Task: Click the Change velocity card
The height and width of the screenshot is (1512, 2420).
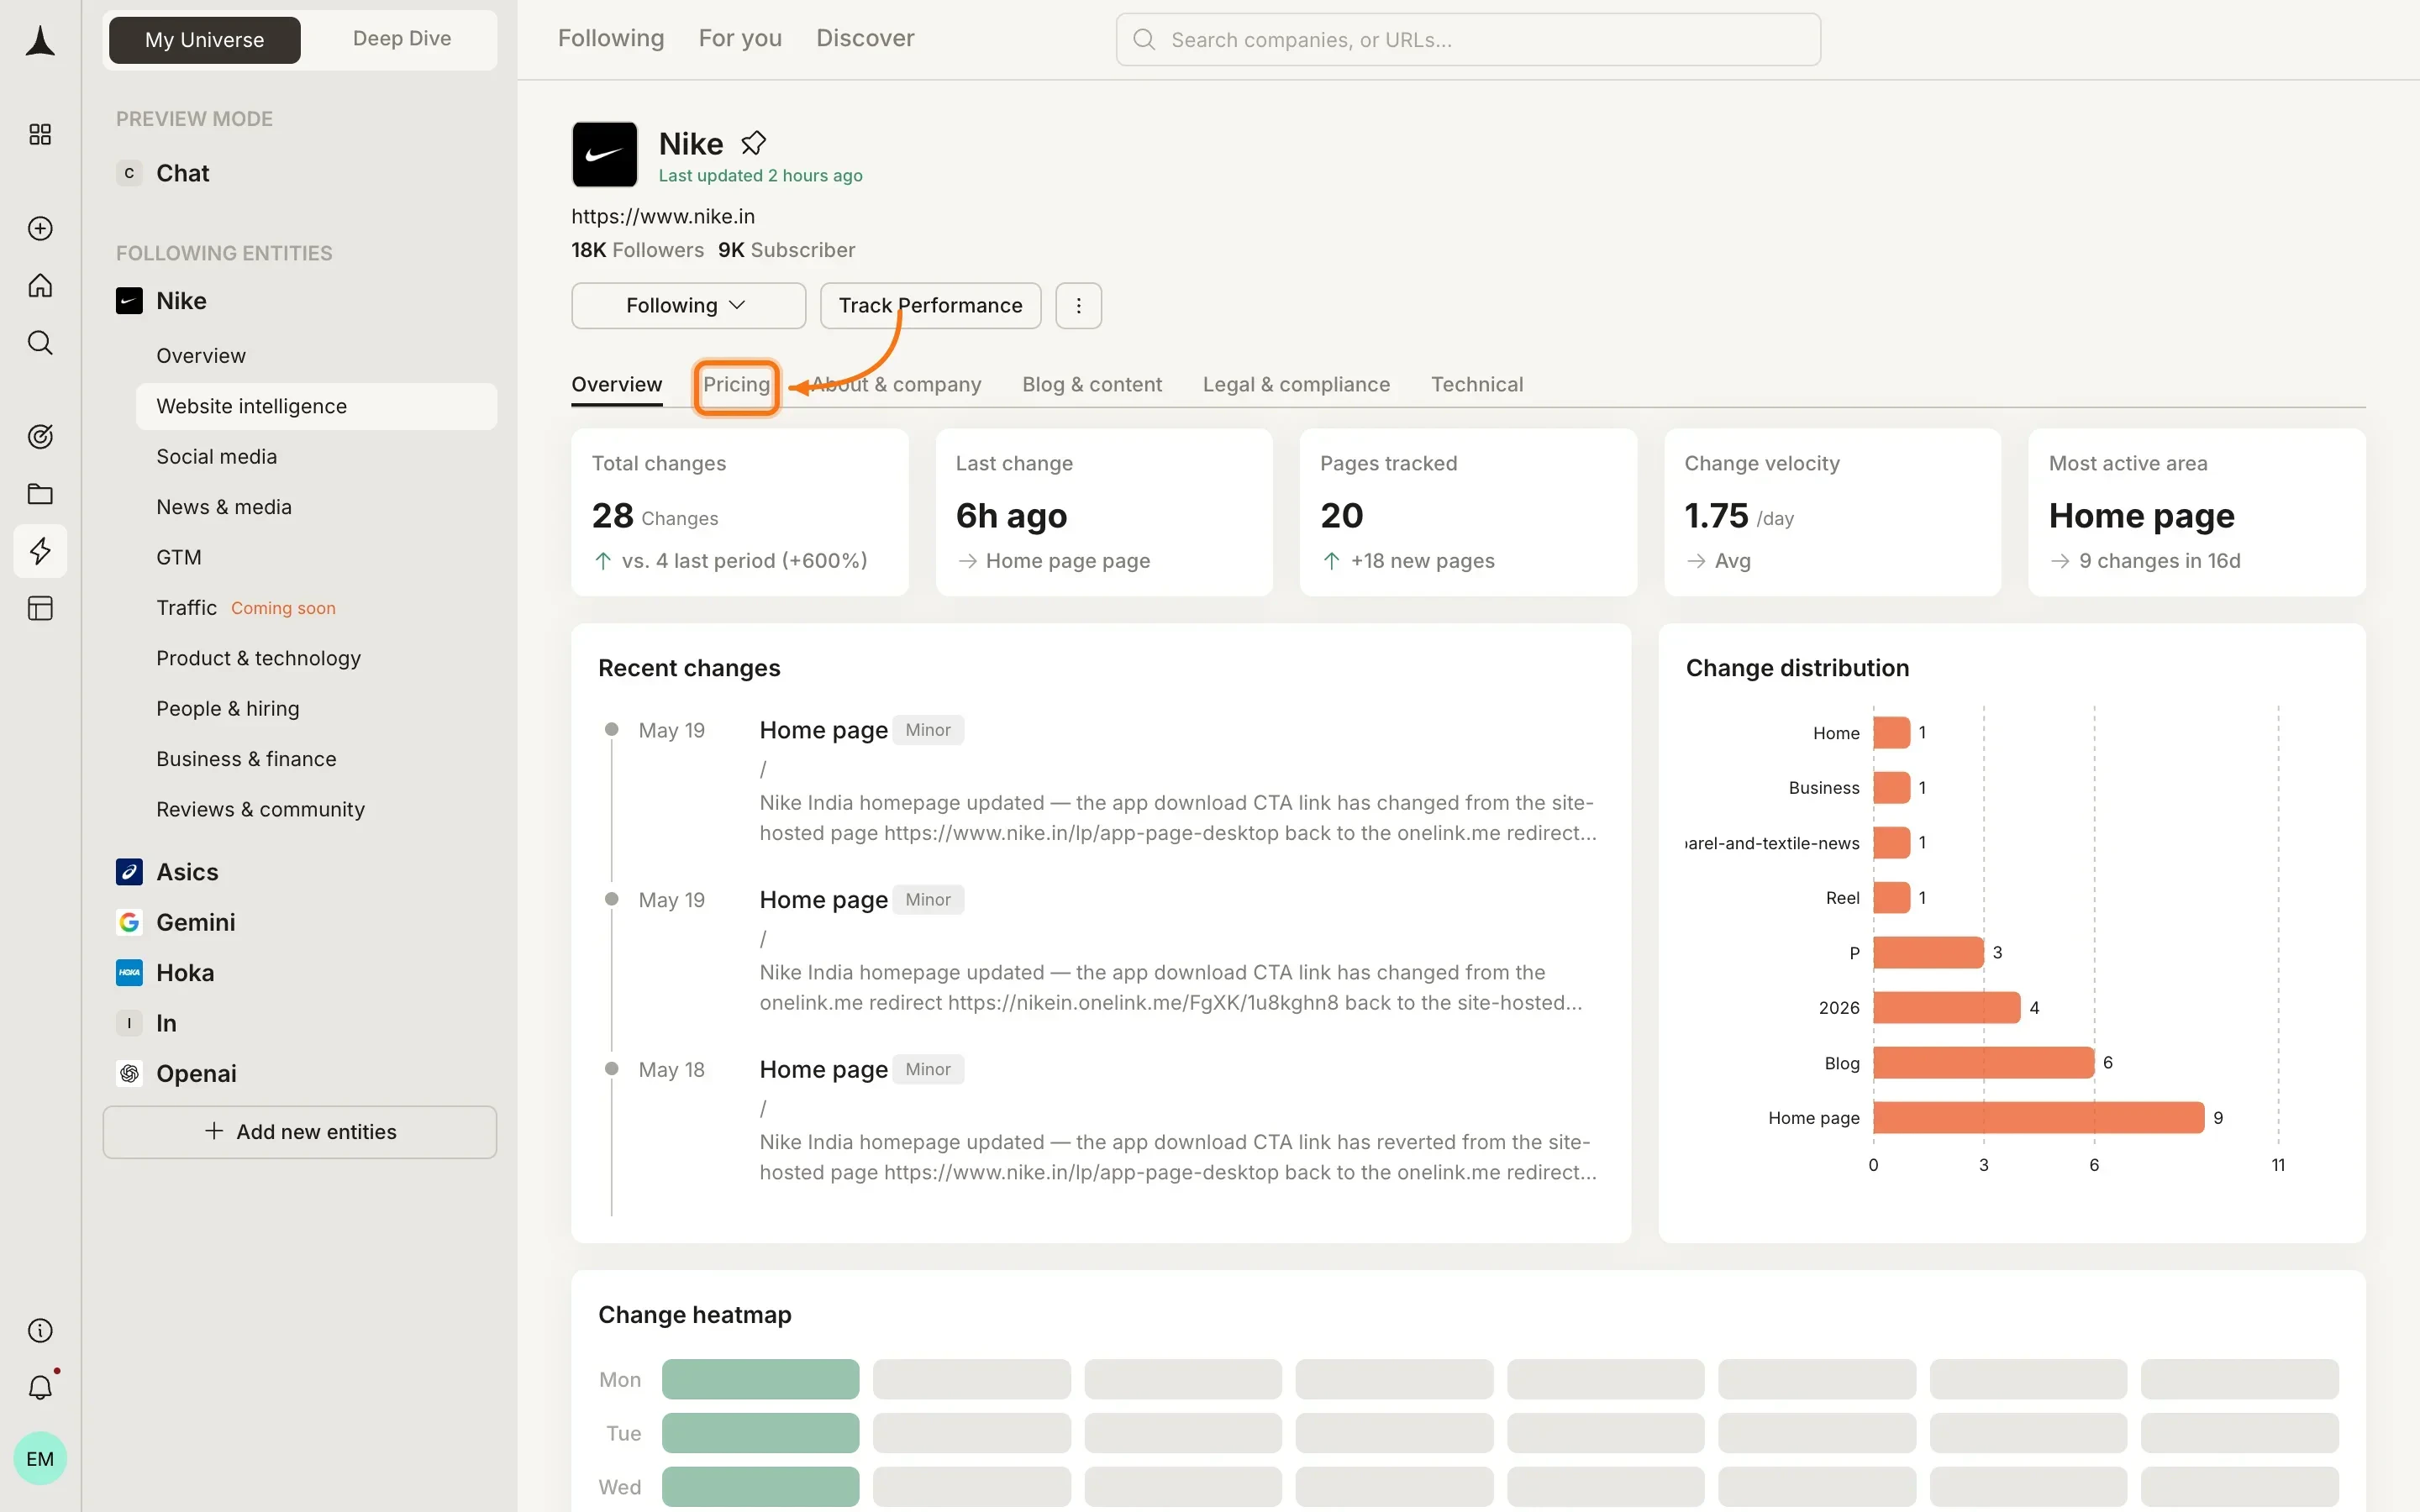Action: pos(1832,512)
